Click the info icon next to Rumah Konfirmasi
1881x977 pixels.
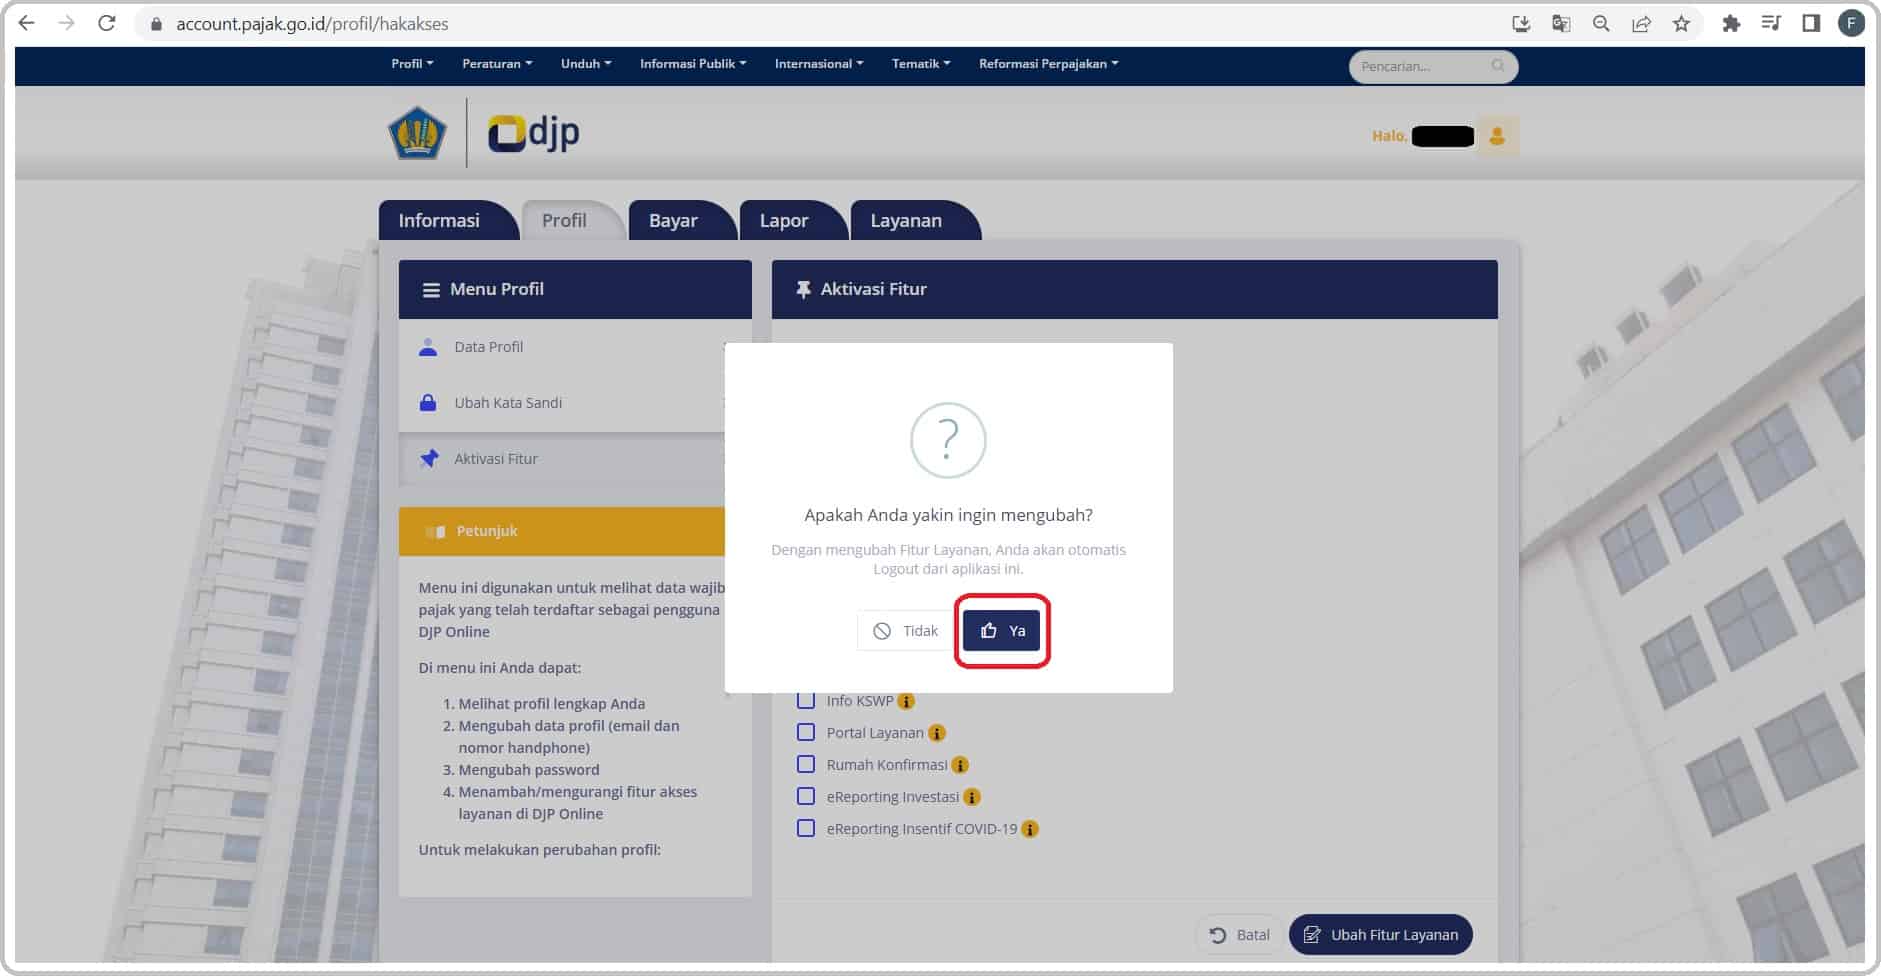960,765
